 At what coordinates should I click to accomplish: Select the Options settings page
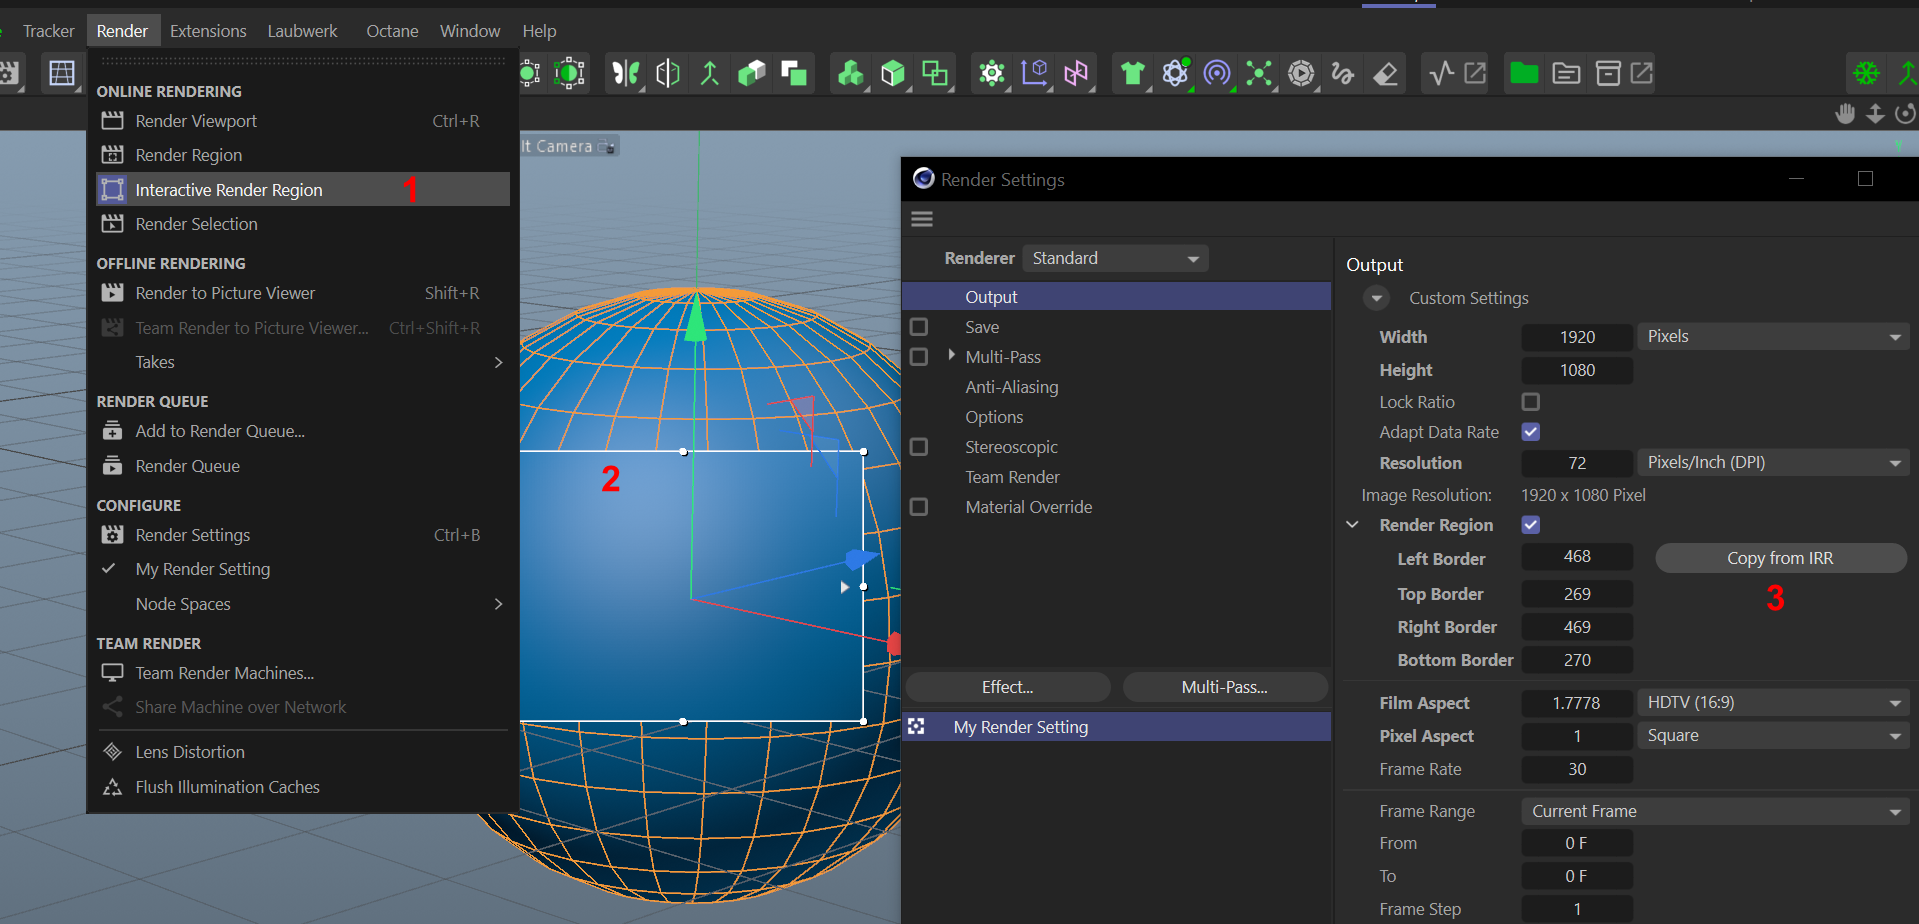tap(994, 417)
